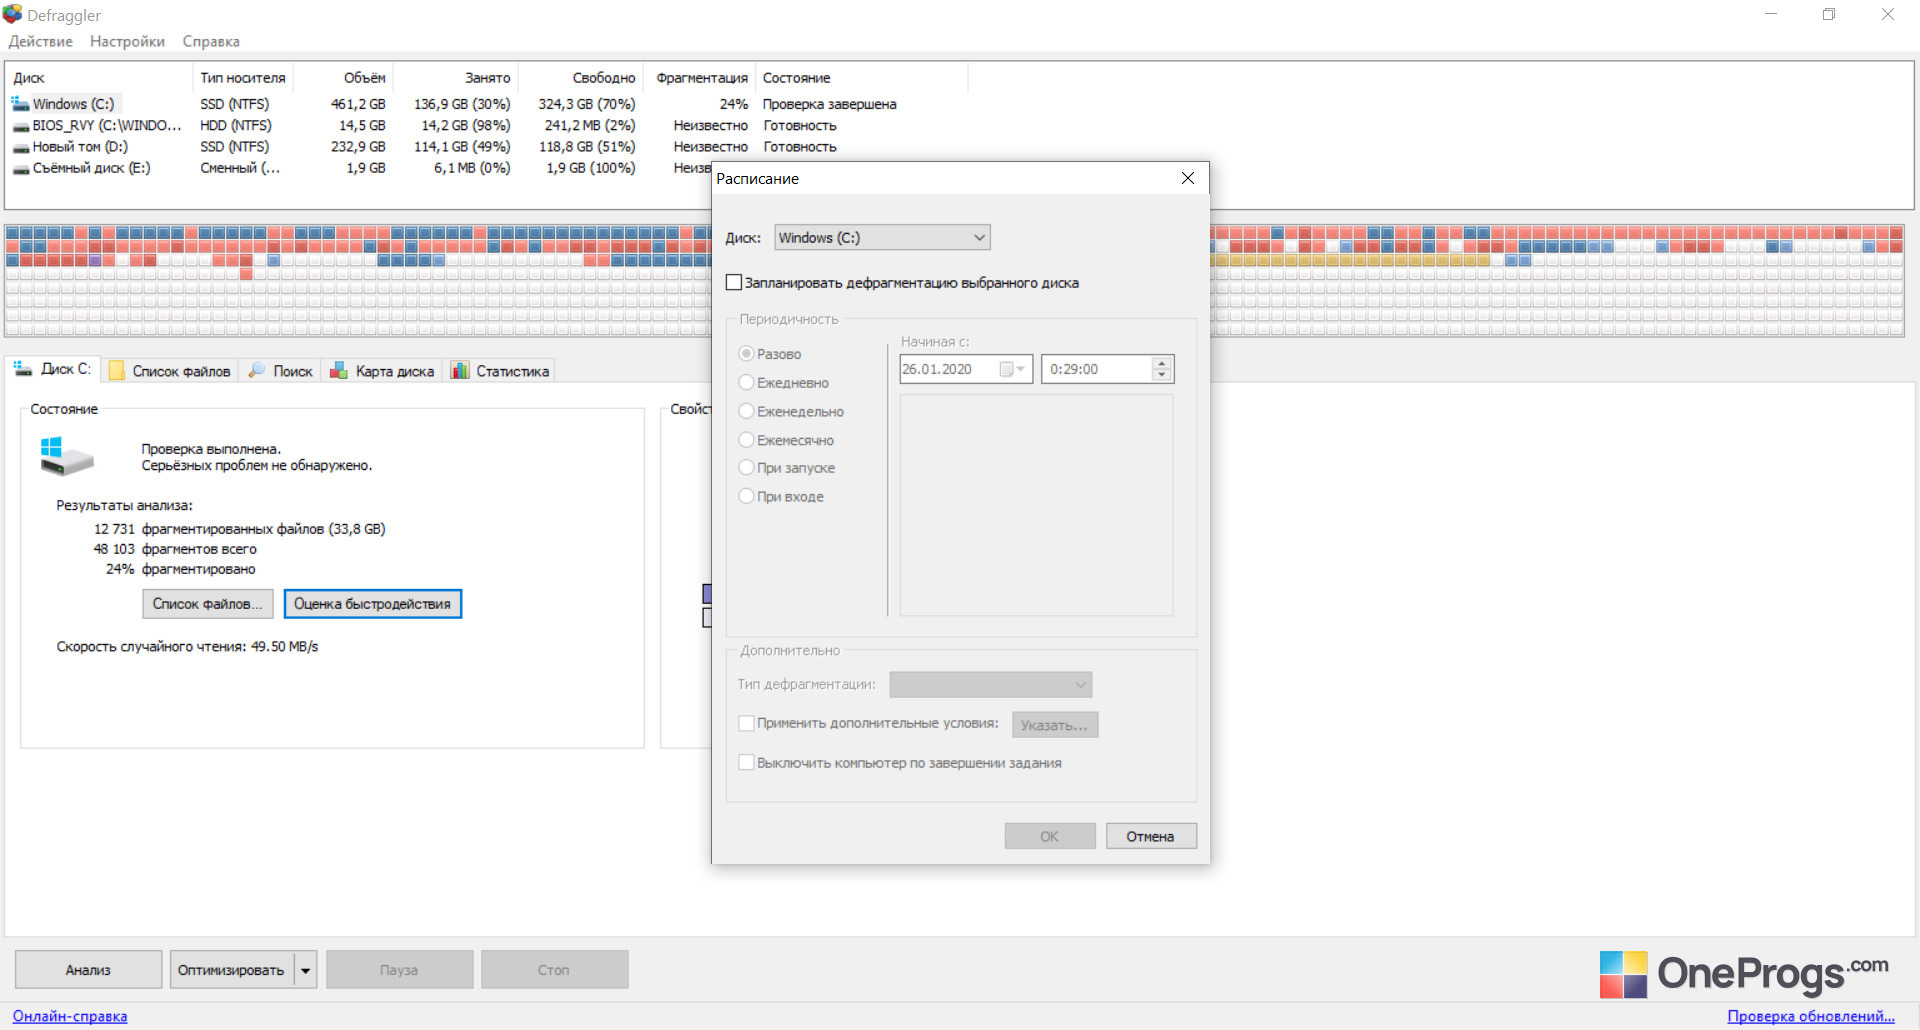Click the '461,2 GB' volume cell

[358, 104]
